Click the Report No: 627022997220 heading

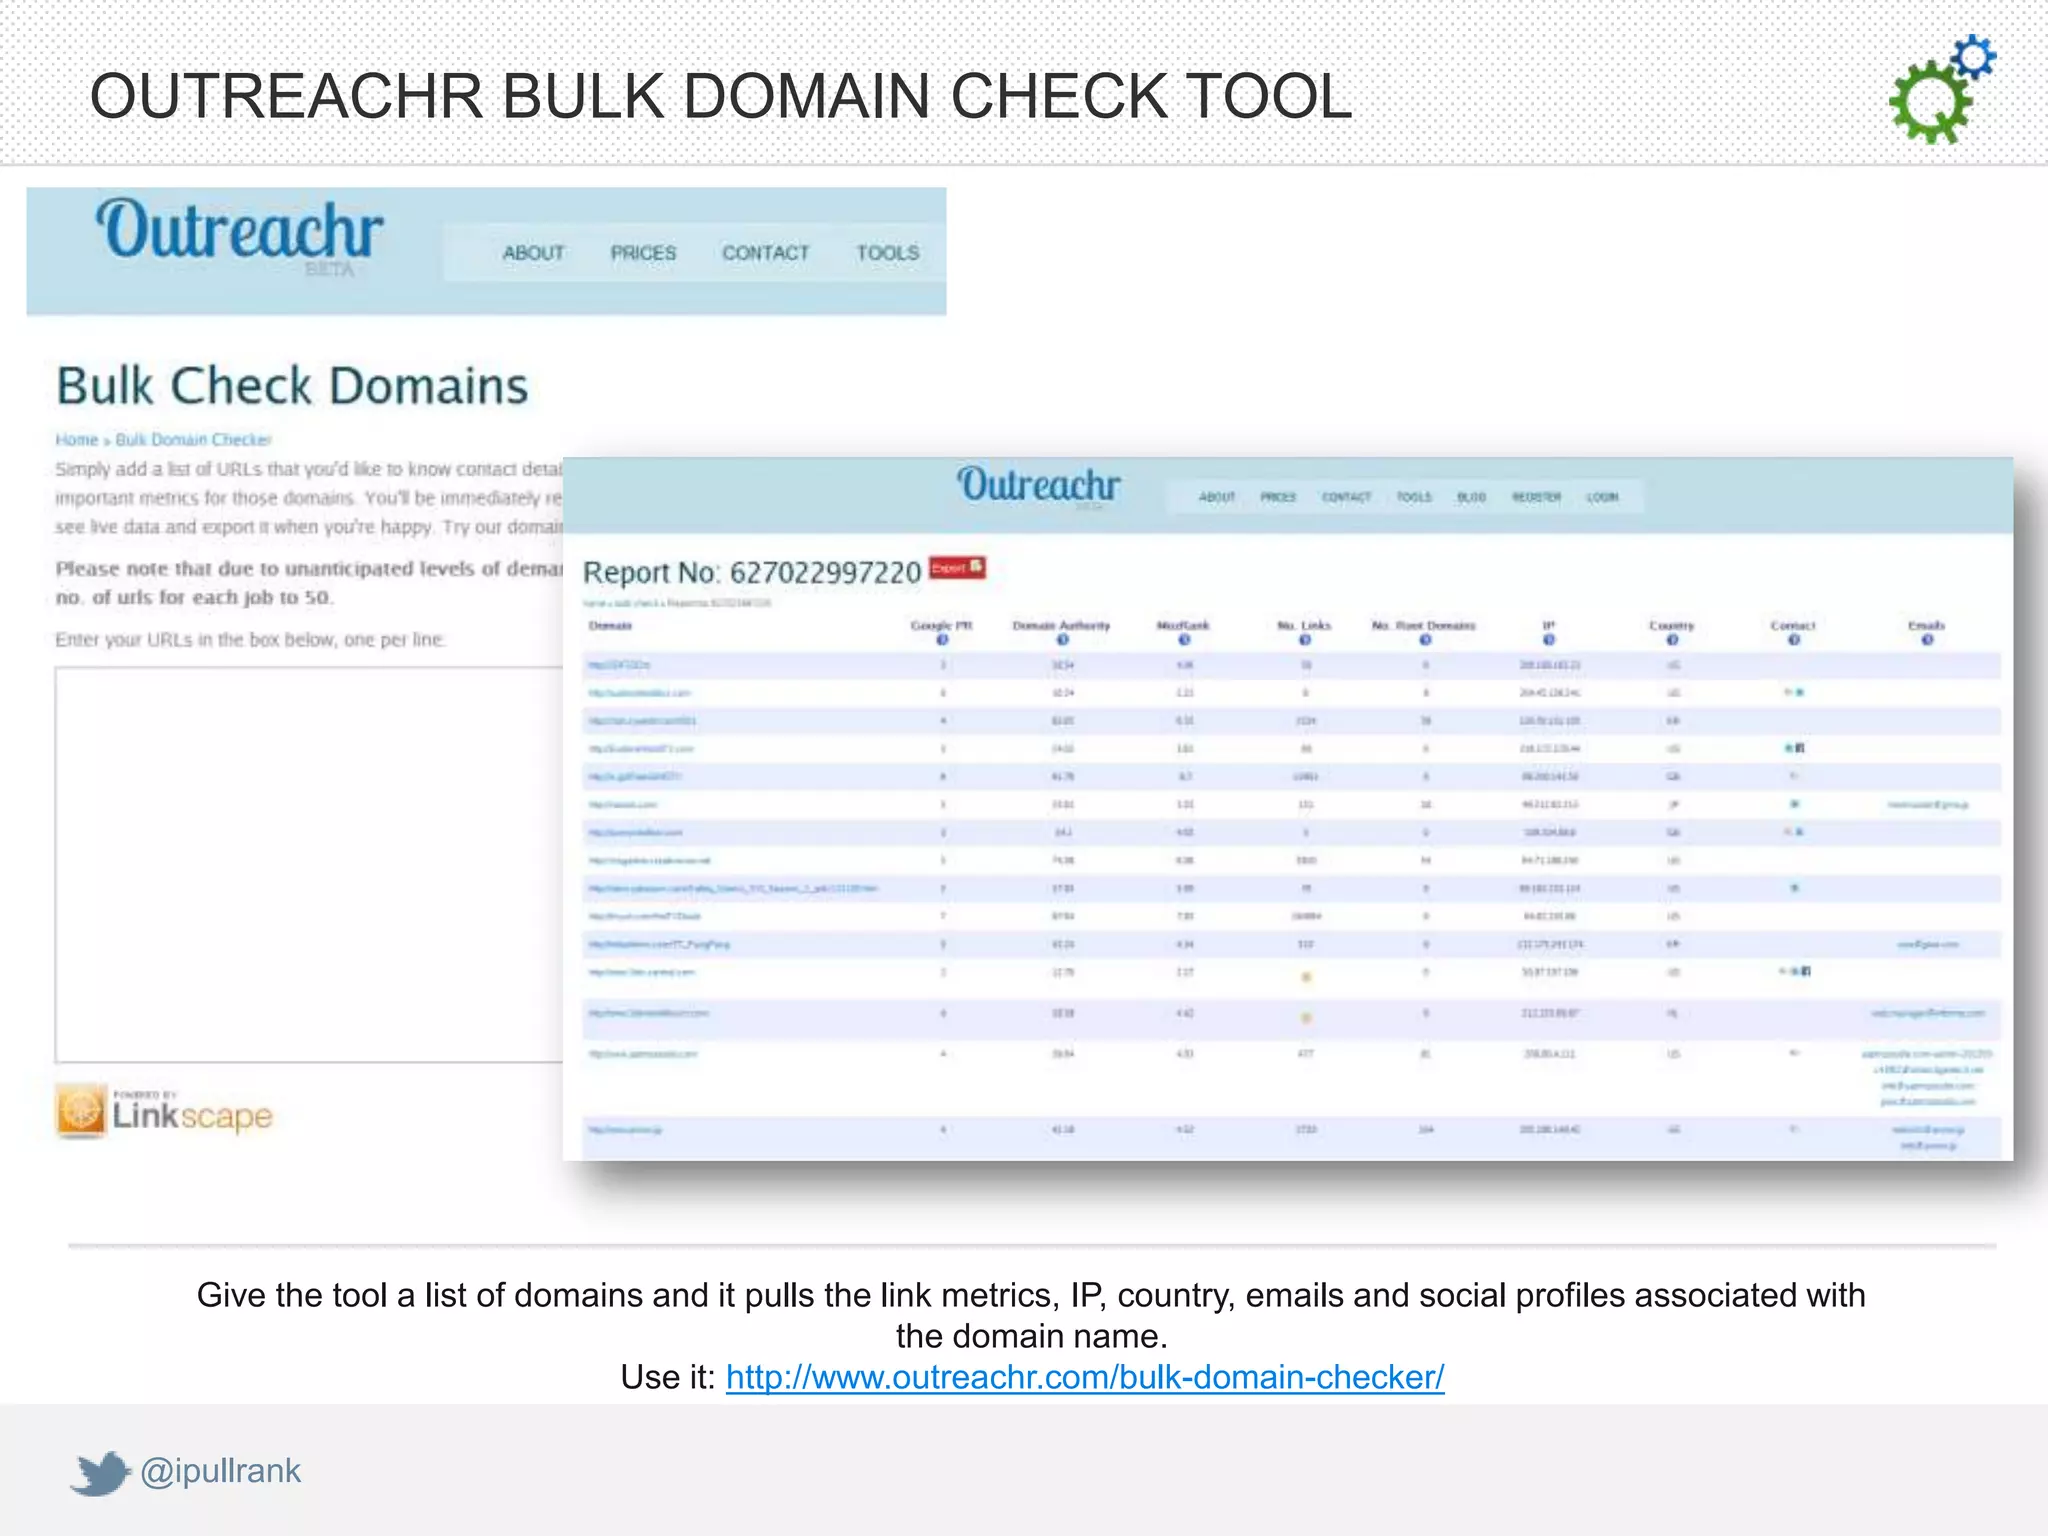pos(752,572)
